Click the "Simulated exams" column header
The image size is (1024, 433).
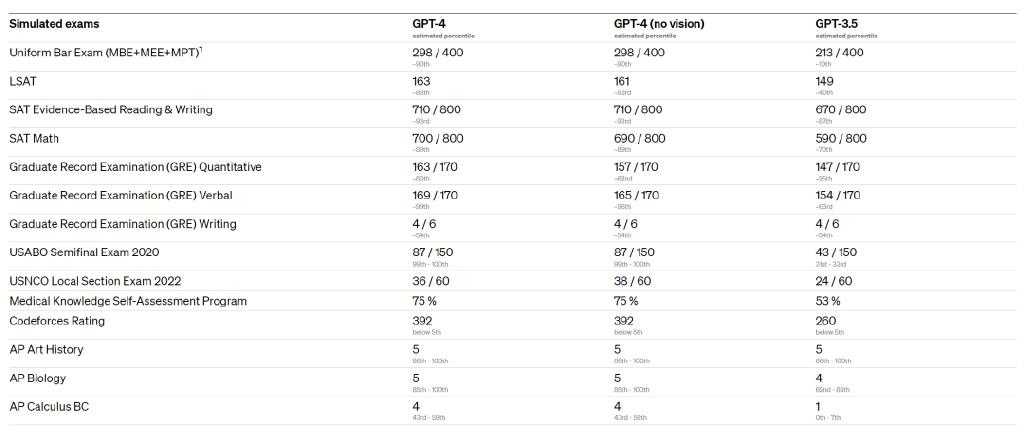pos(54,24)
